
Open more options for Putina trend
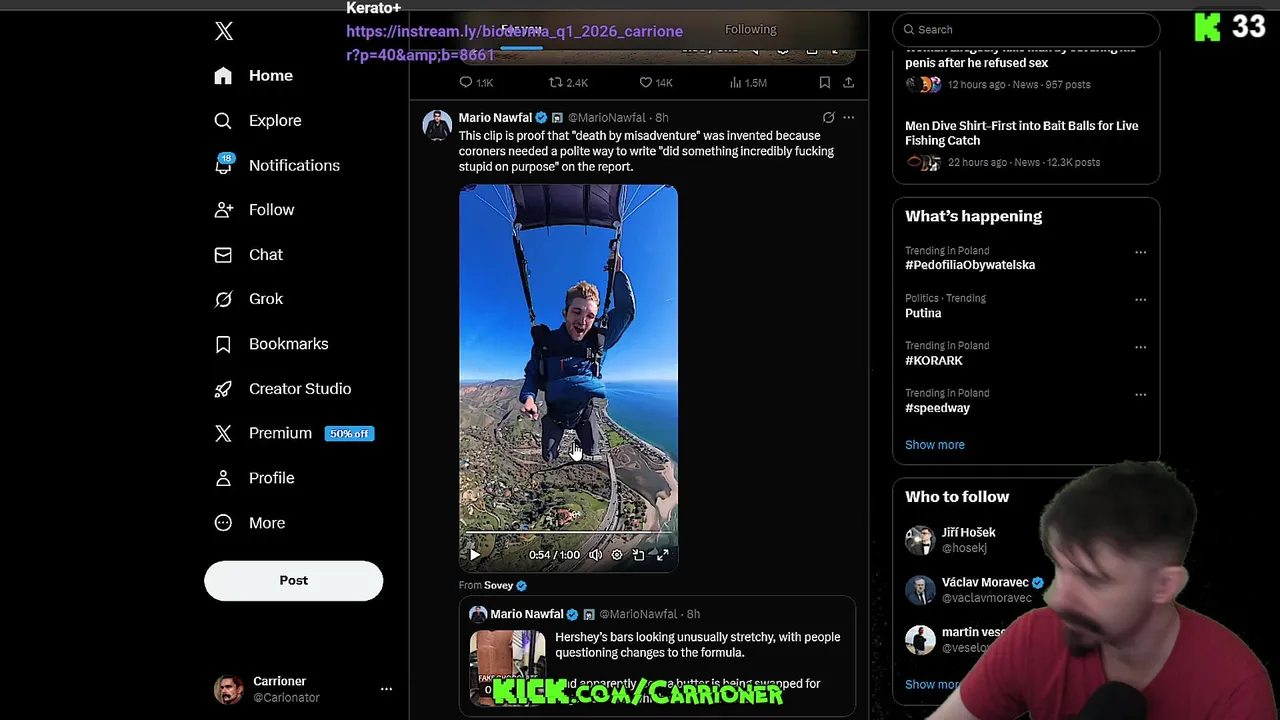coord(1140,300)
